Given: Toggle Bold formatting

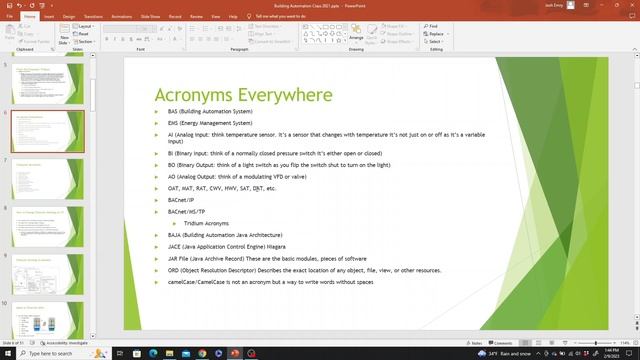Looking at the screenshot, I should coord(107,39).
